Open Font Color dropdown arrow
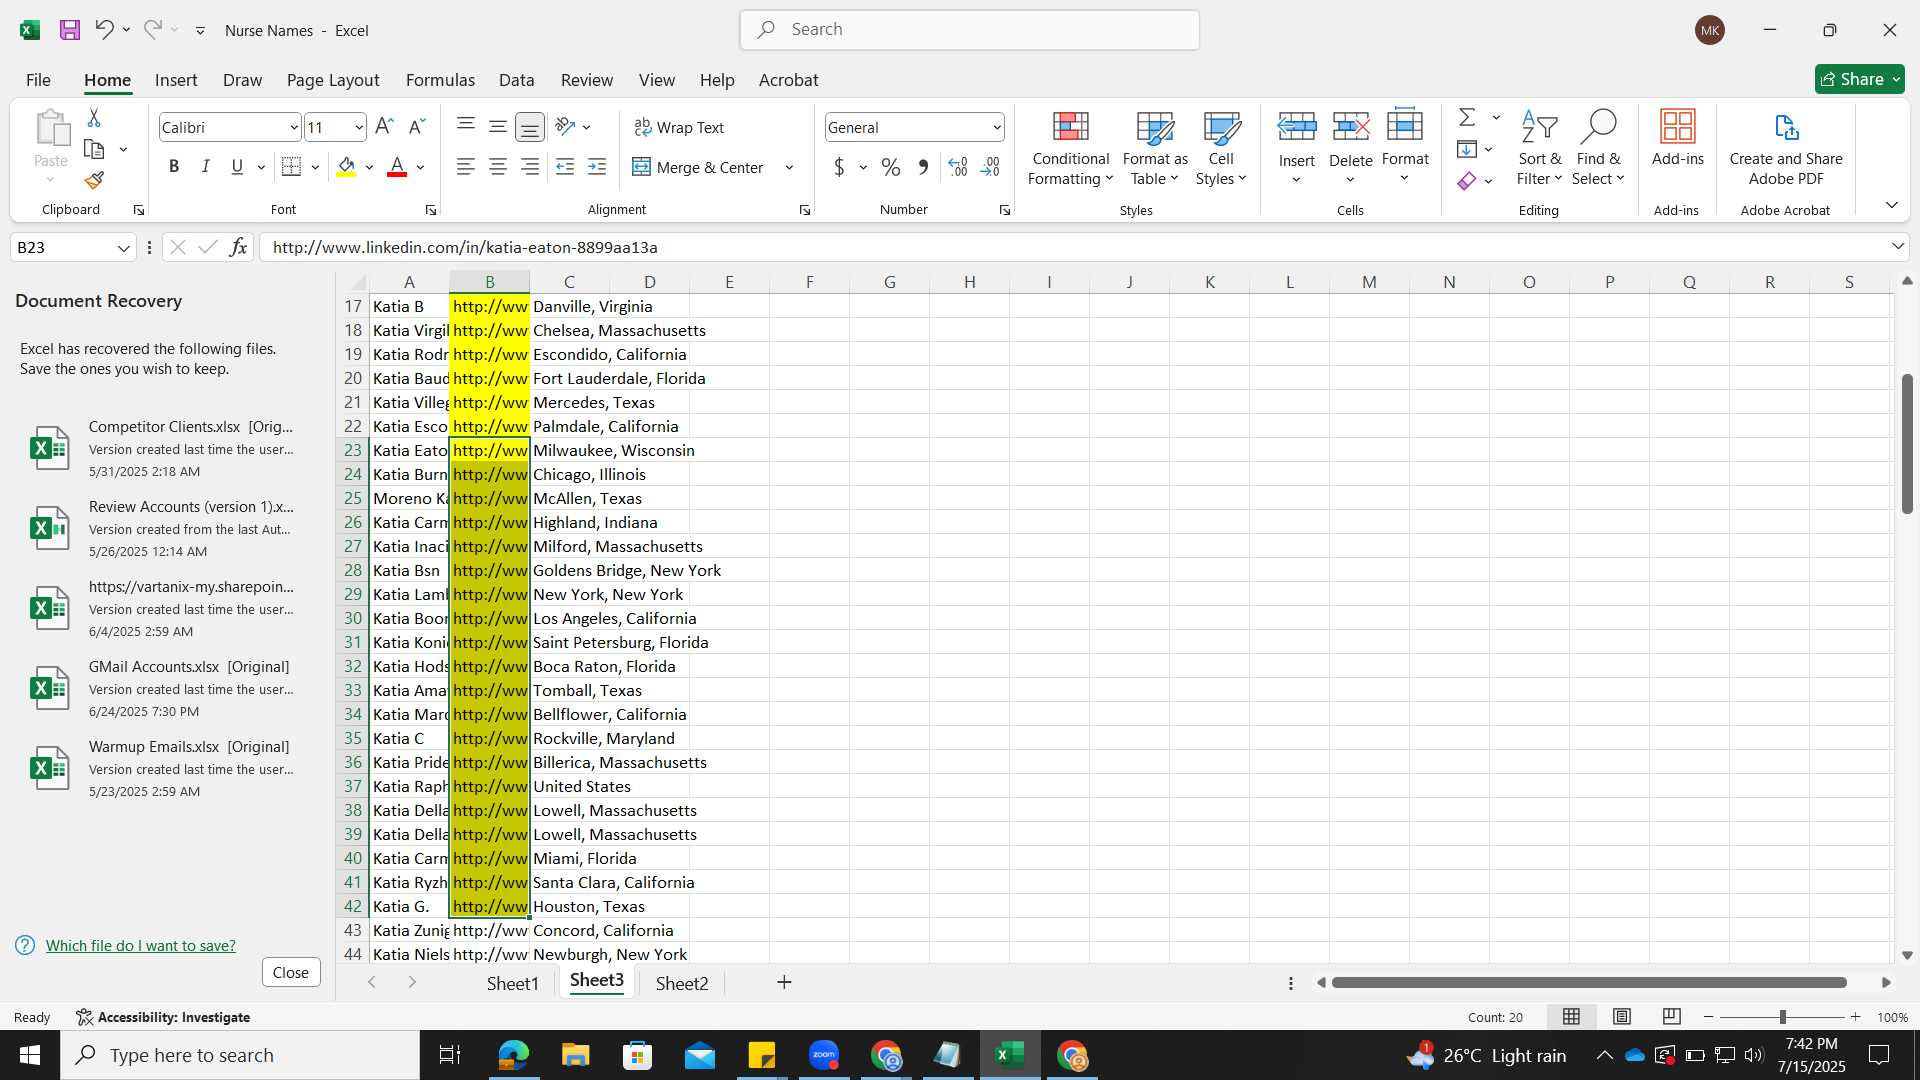1920x1080 pixels. click(421, 168)
